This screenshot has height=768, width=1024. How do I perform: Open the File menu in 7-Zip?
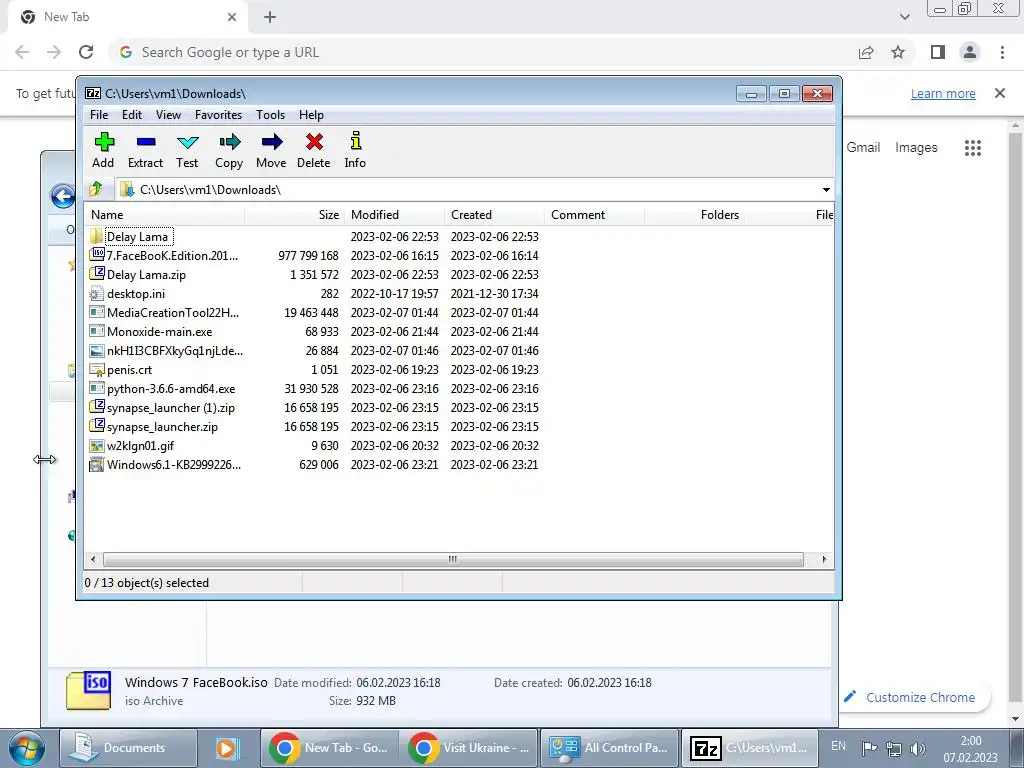point(99,115)
